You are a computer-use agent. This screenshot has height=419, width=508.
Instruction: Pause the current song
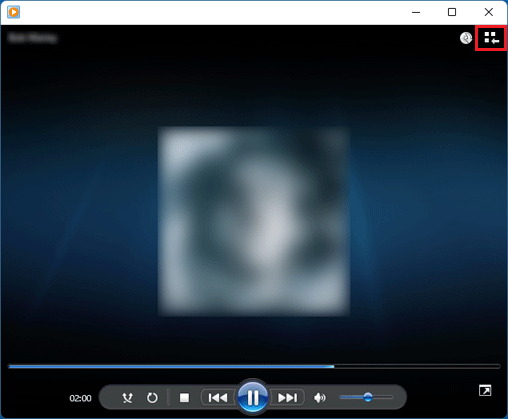pos(253,397)
